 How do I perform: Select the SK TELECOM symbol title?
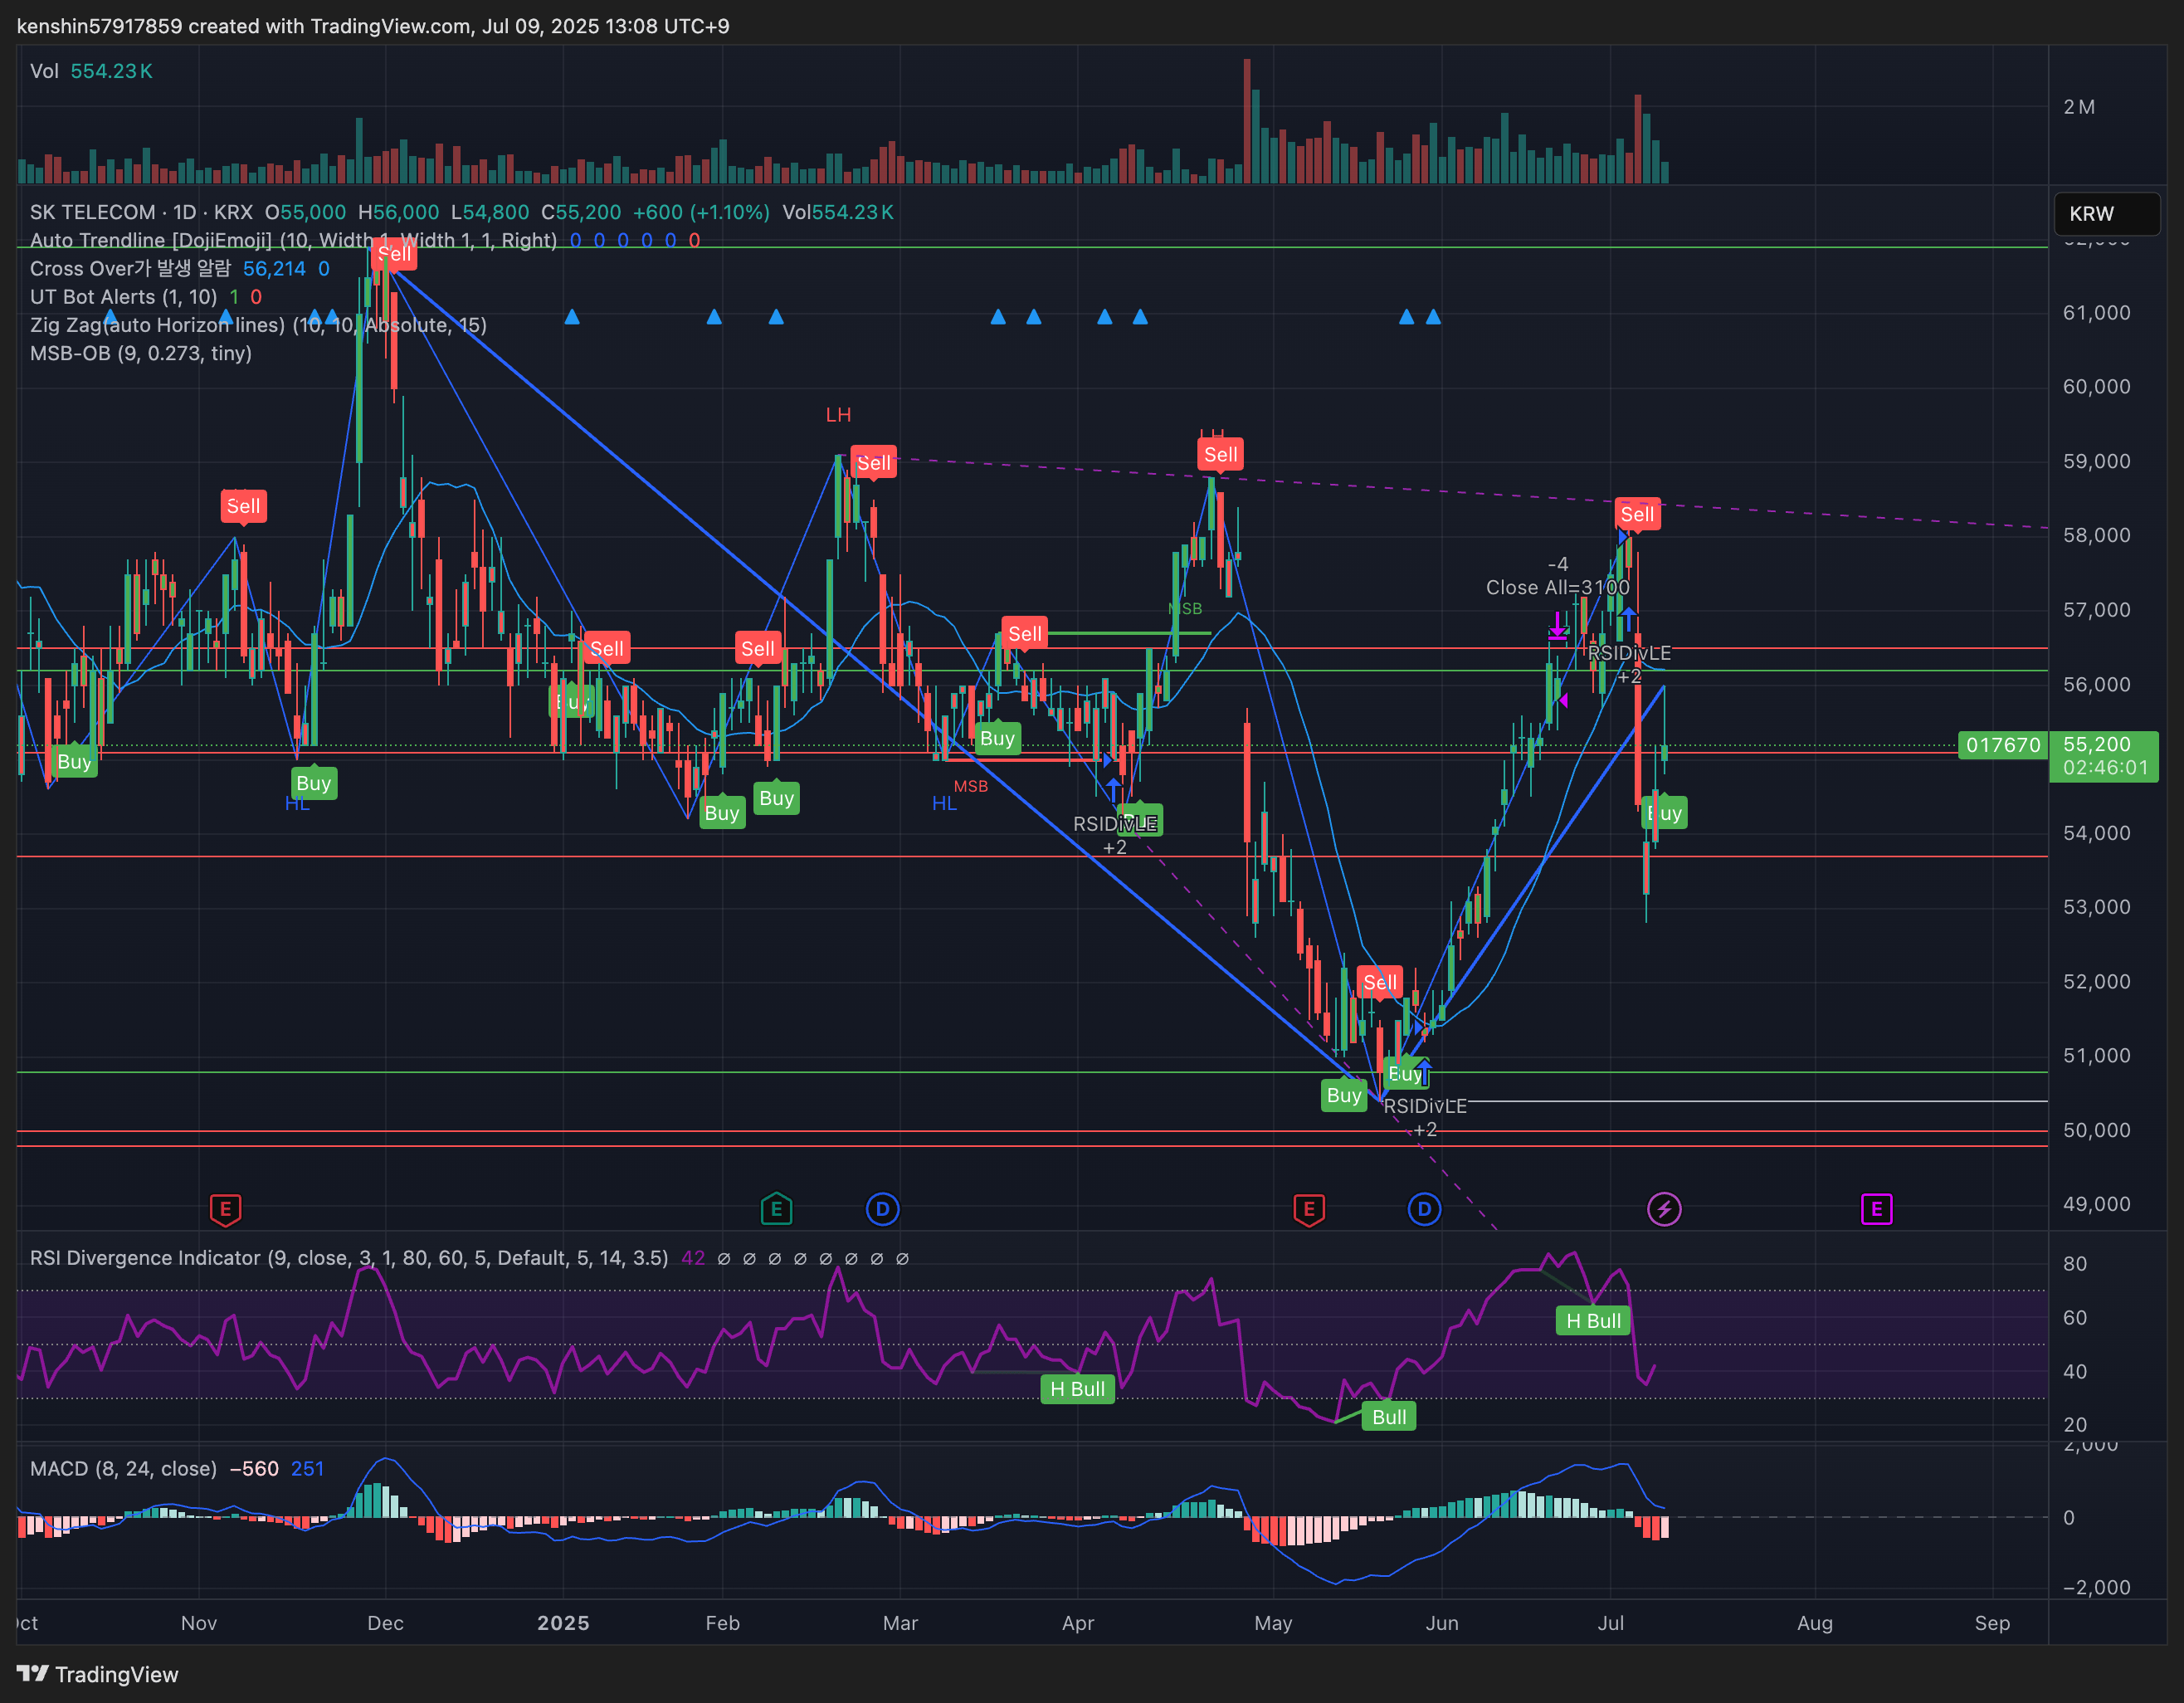coord(92,212)
